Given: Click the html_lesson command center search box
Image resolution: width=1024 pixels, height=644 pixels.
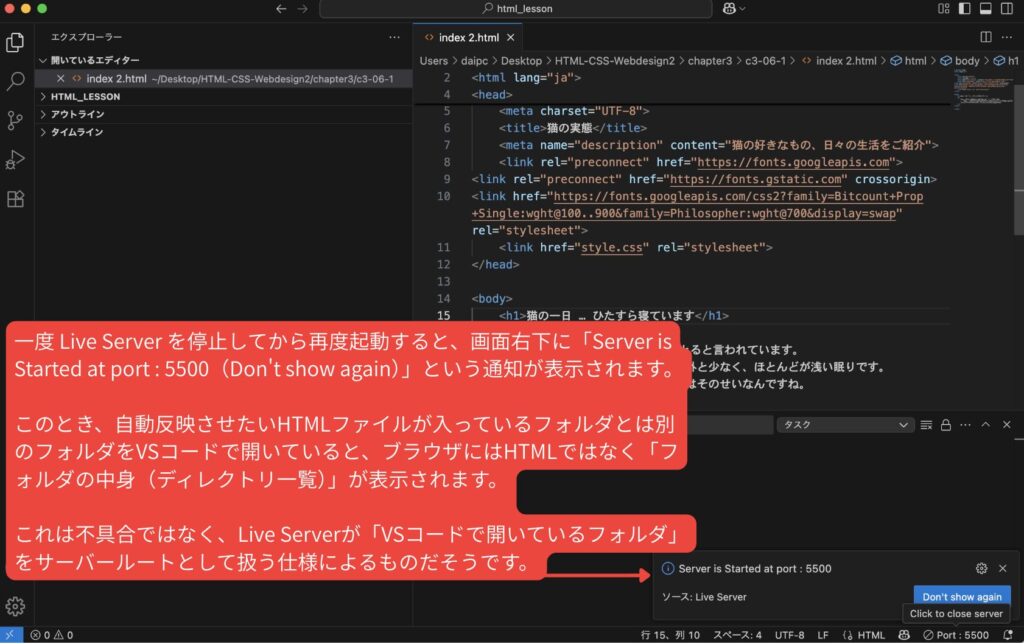Looking at the screenshot, I should click(x=516, y=9).
